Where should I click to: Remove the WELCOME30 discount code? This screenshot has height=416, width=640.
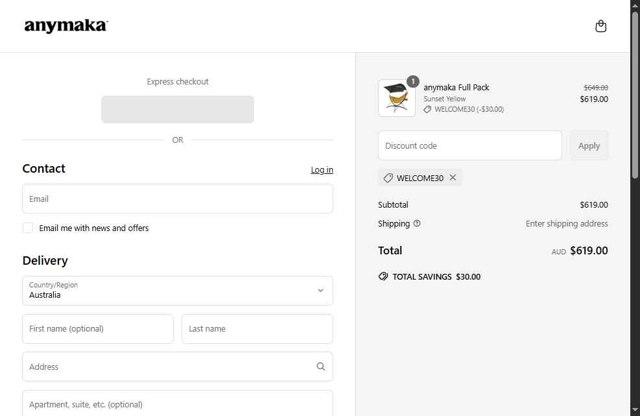pos(453,178)
